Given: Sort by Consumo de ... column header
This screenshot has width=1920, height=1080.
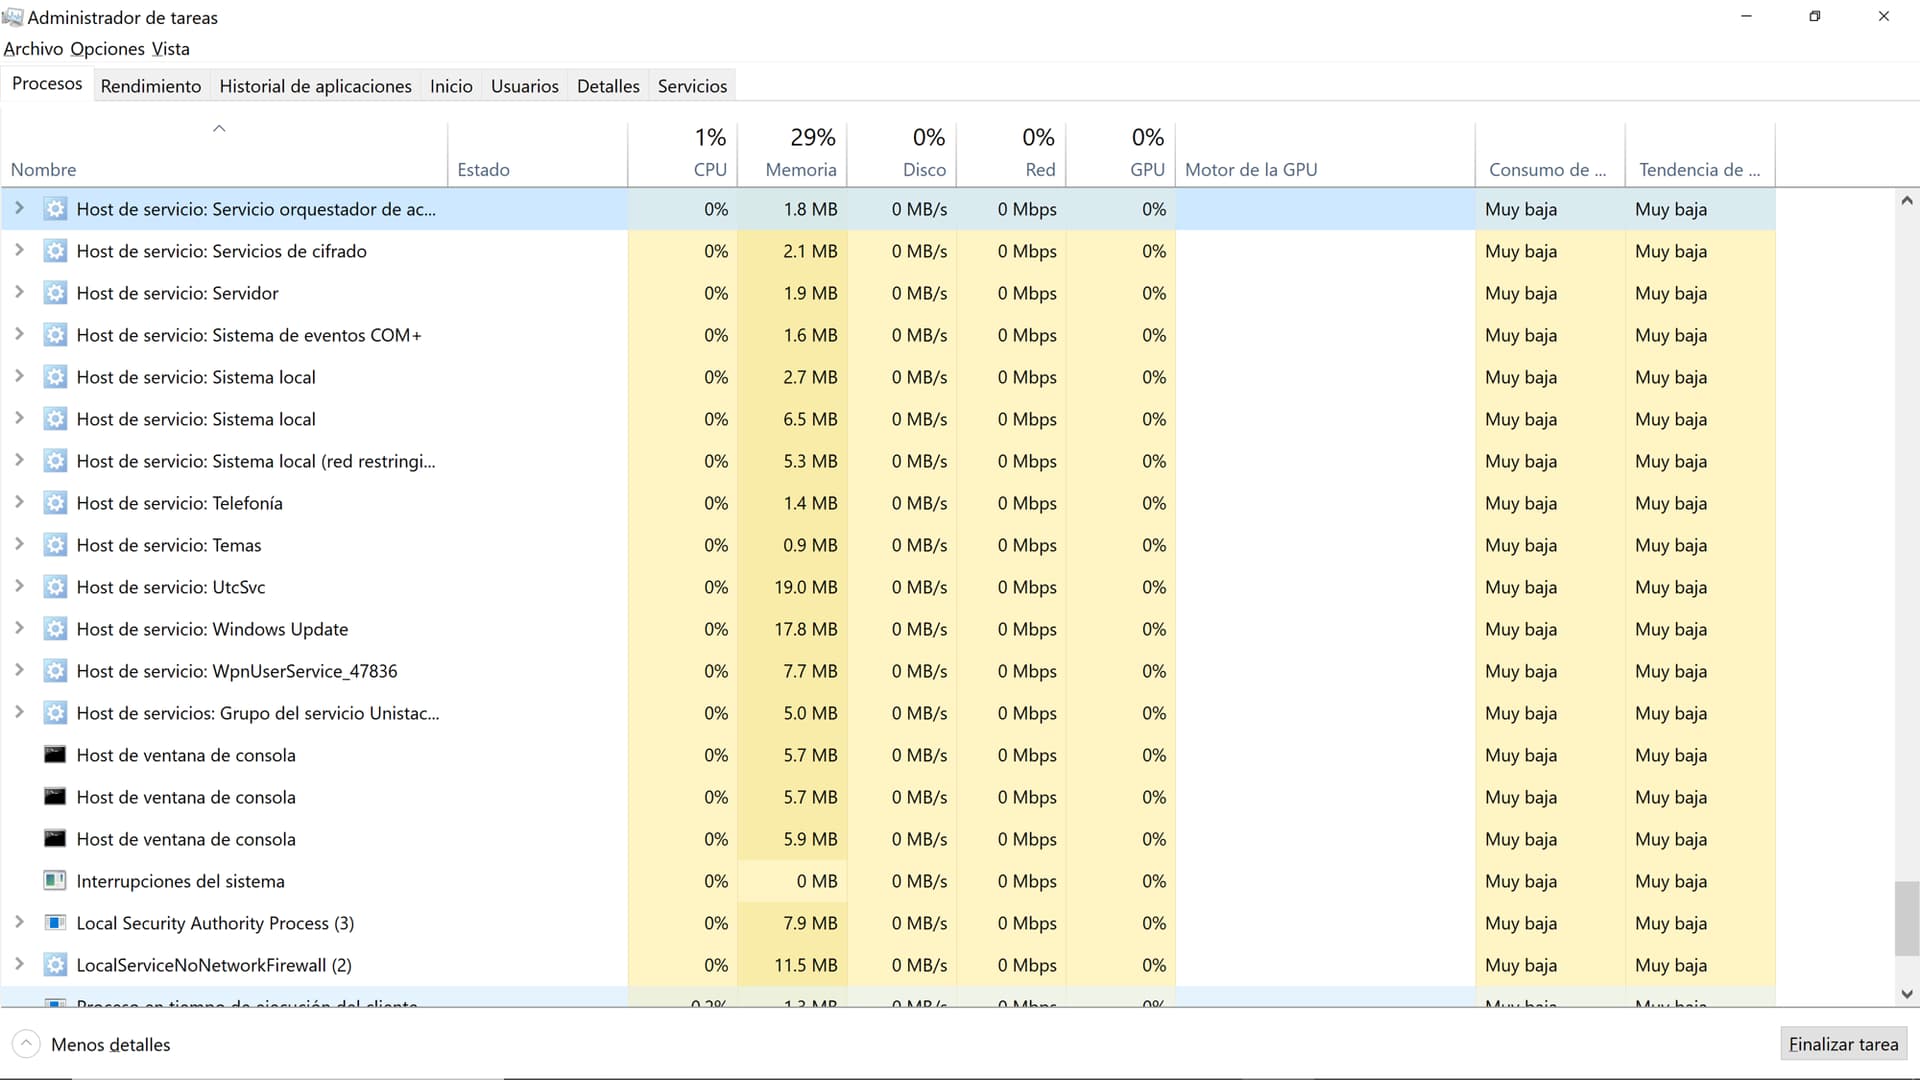Looking at the screenshot, I should 1550,154.
